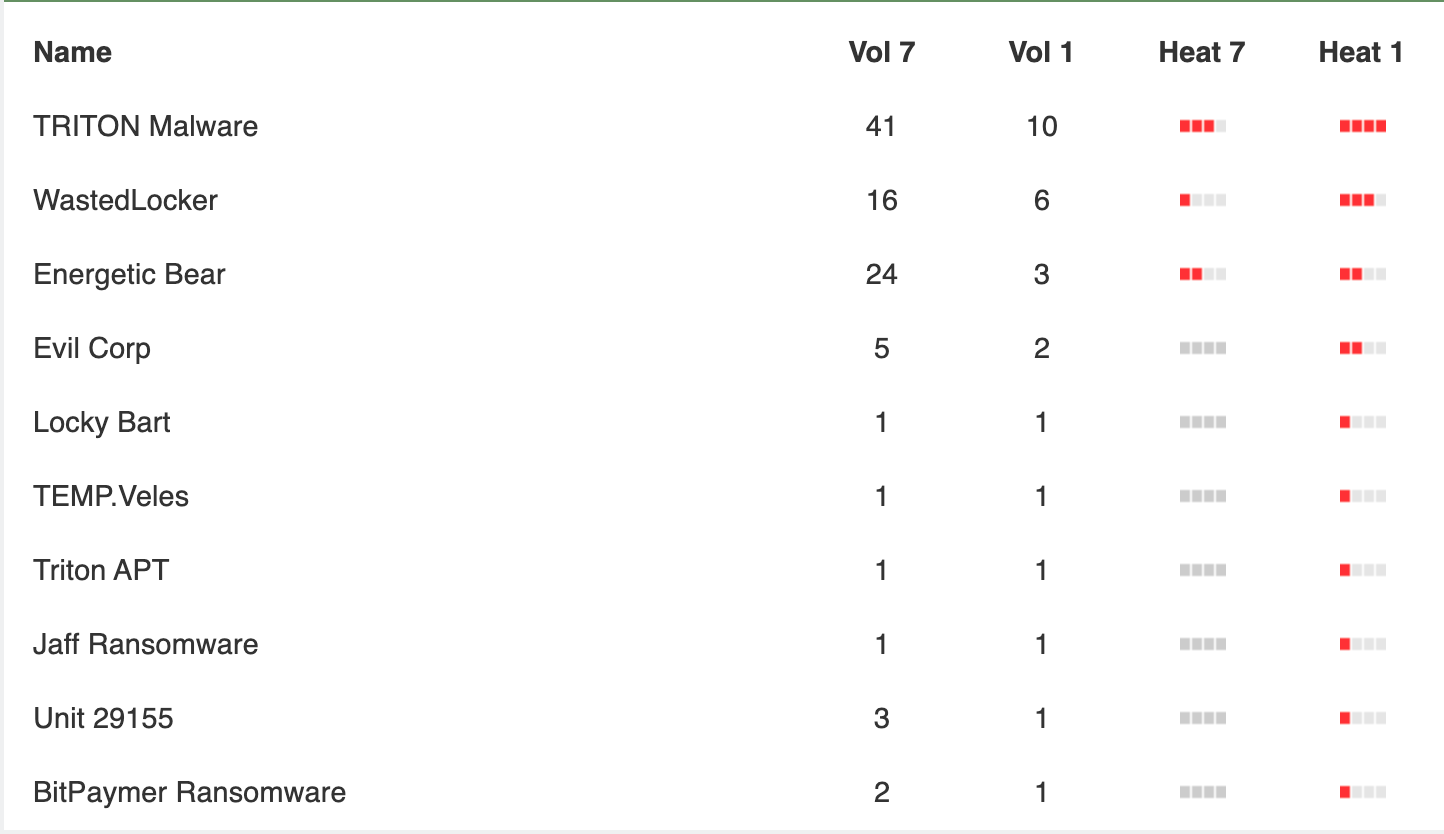
Task: Click BitPaymer Ransomware Heat 7 gray indicator
Action: click(x=1202, y=792)
